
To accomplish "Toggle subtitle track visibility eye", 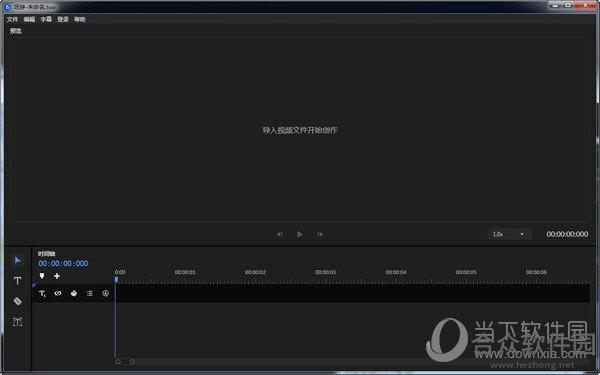I will pos(58,293).
